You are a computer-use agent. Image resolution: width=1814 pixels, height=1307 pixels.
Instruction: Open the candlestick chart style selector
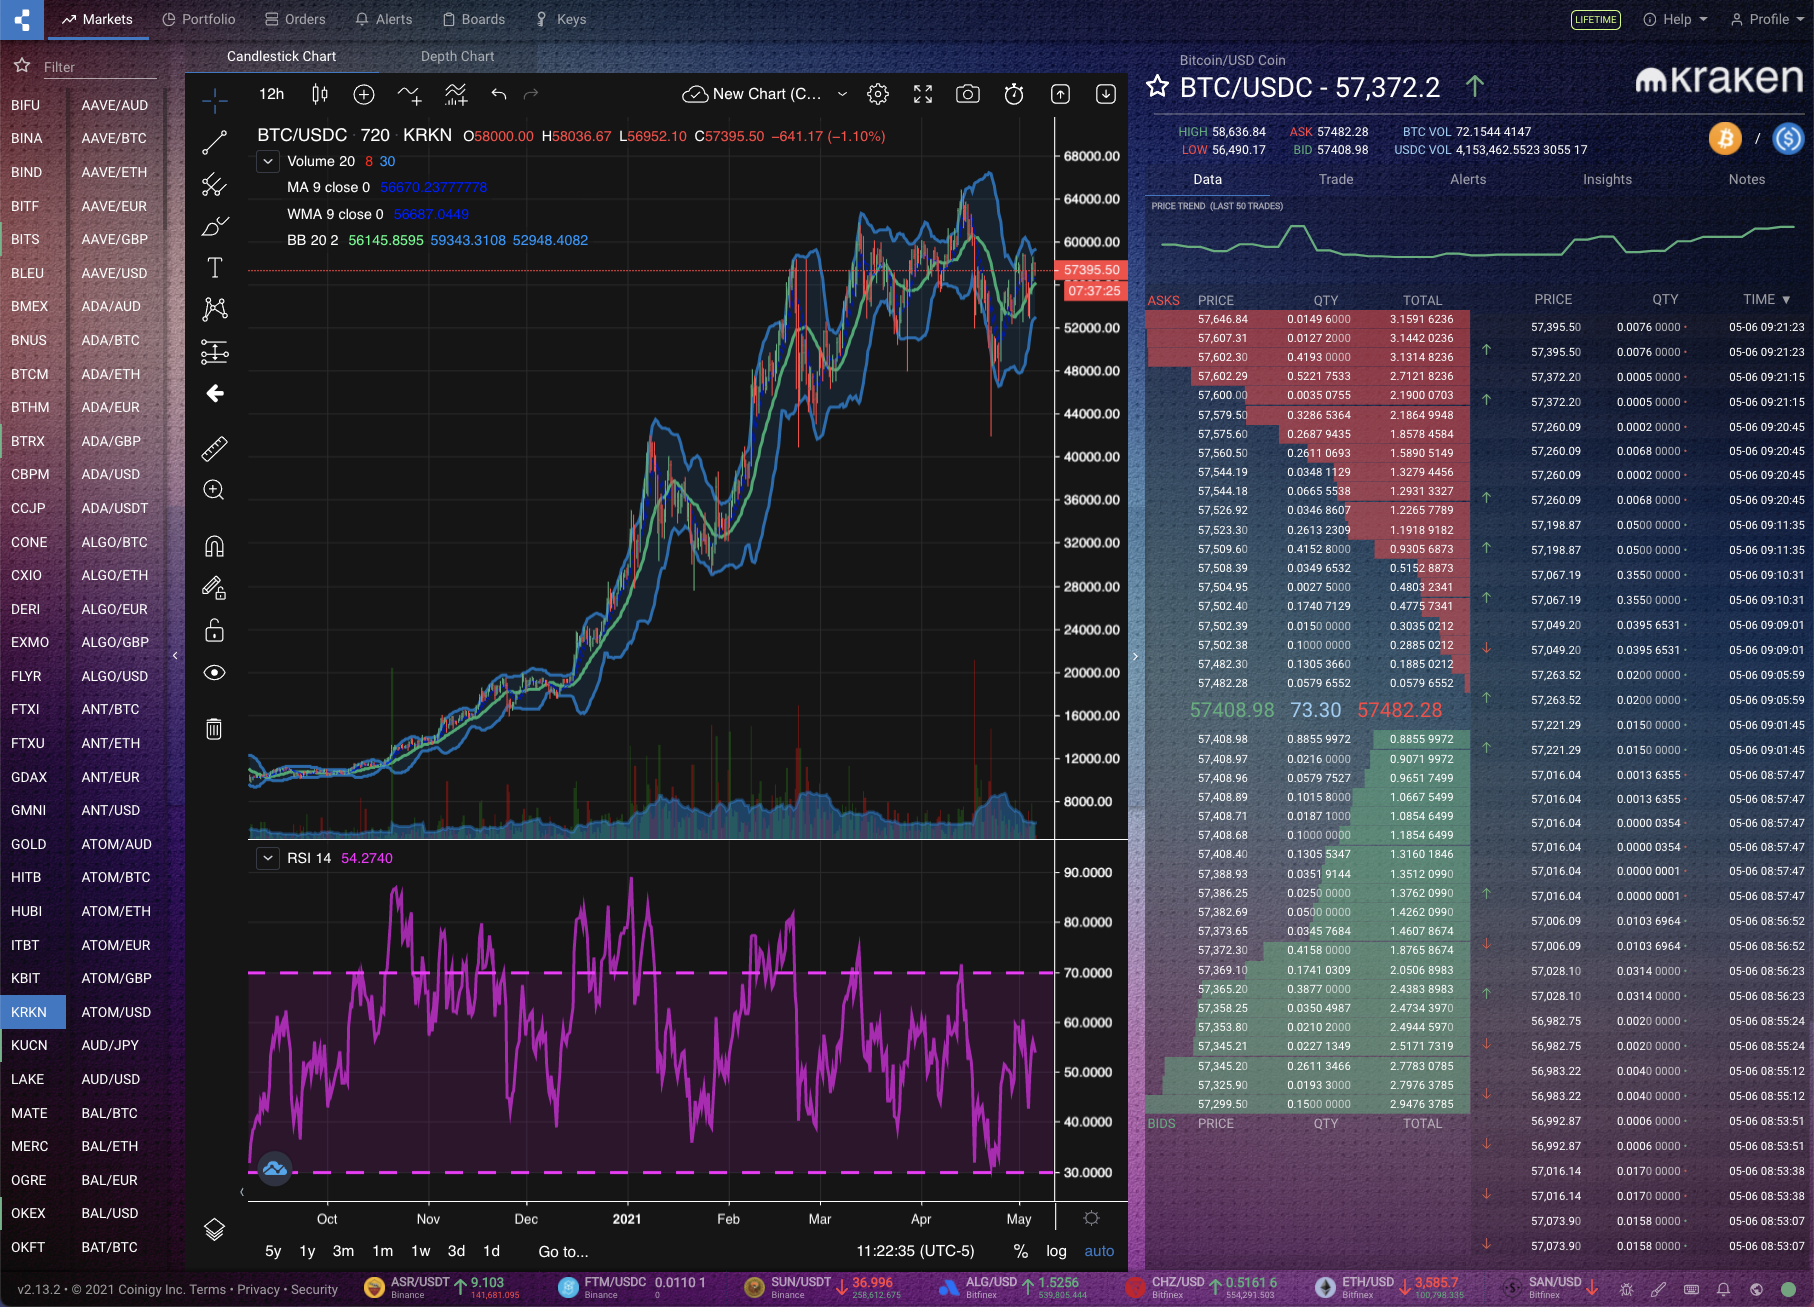[320, 94]
